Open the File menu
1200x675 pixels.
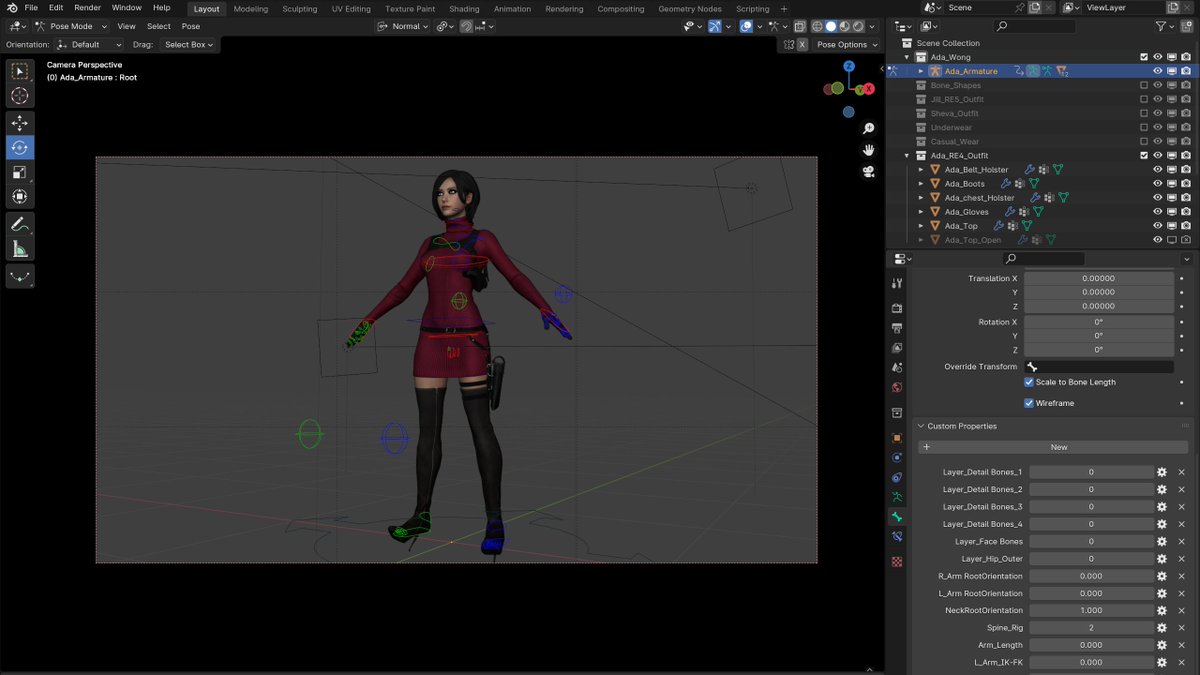tap(31, 8)
